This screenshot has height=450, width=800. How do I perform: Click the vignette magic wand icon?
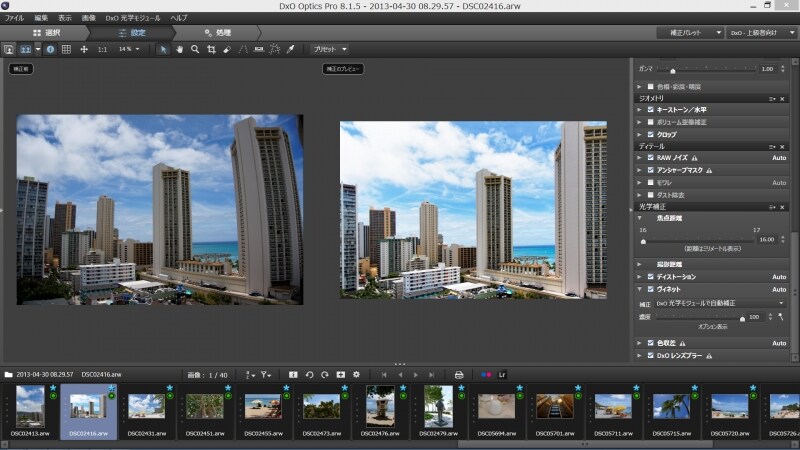781,317
